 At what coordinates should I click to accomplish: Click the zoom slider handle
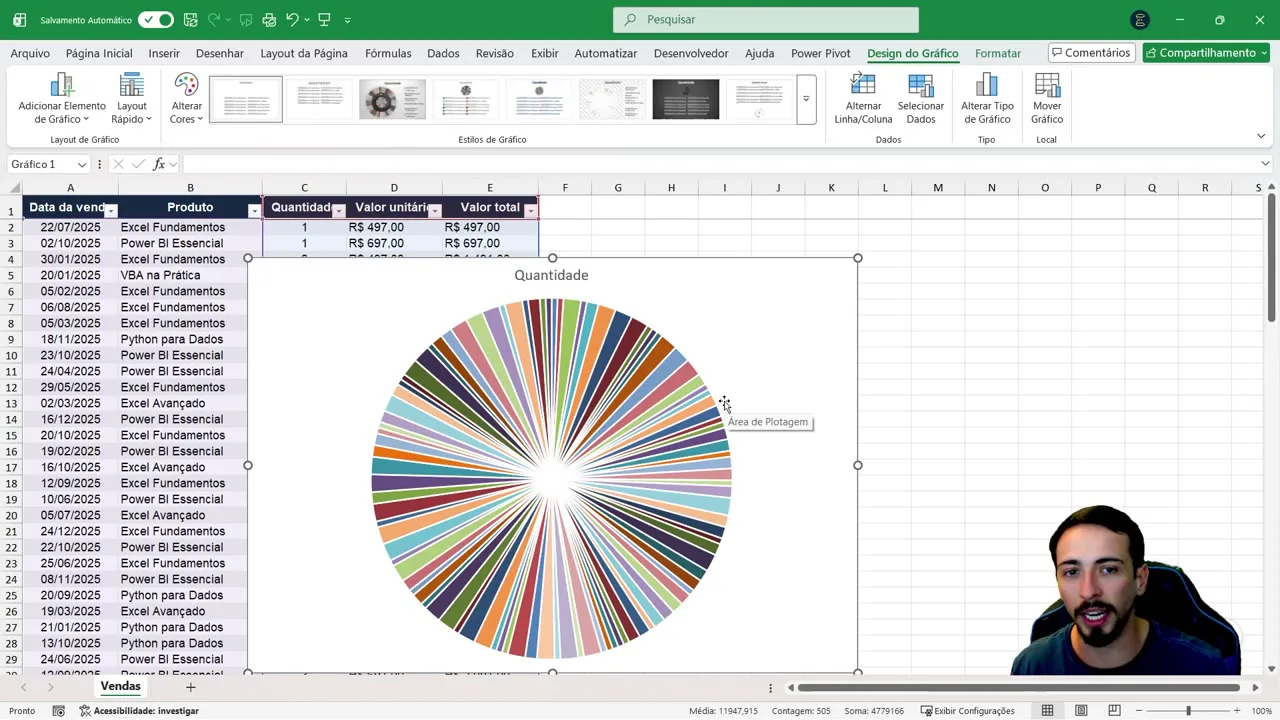click(1188, 711)
